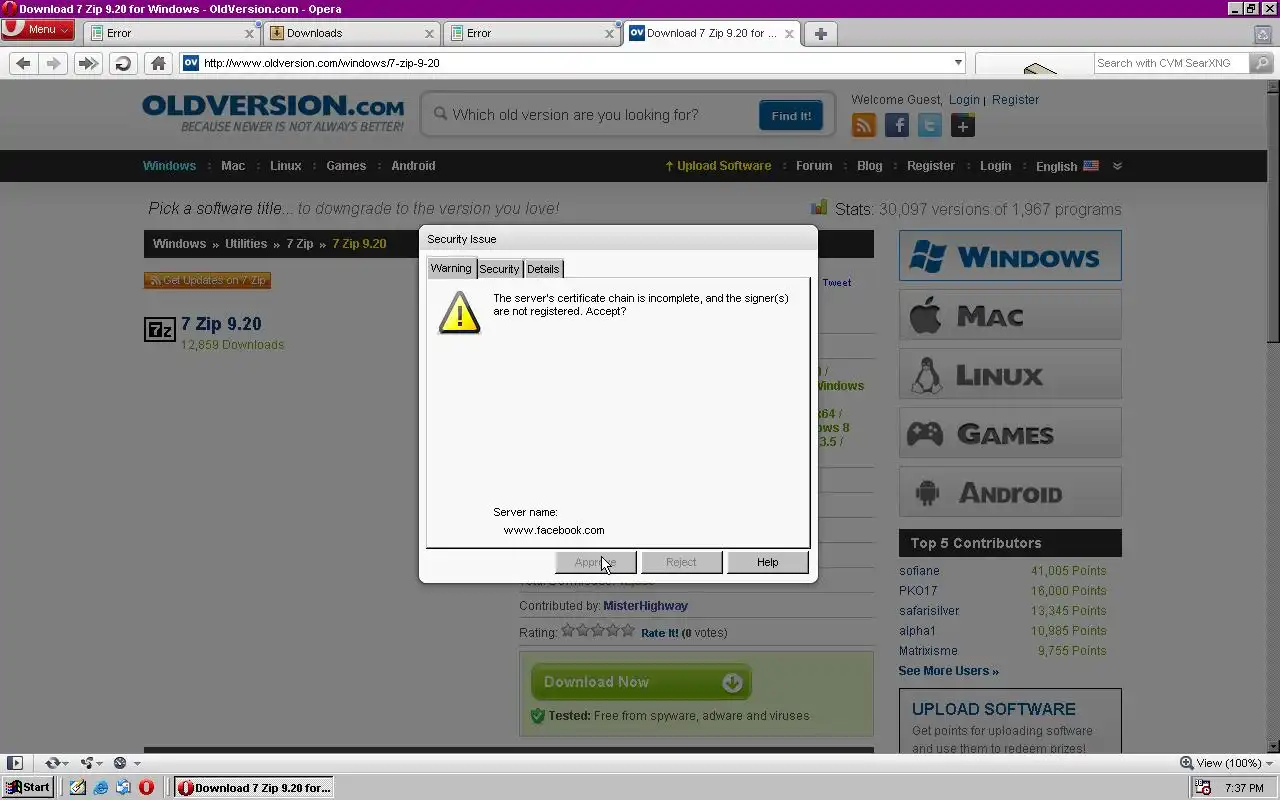The height and width of the screenshot is (800, 1280).
Task: Click the Download Now button
Action: (641, 682)
